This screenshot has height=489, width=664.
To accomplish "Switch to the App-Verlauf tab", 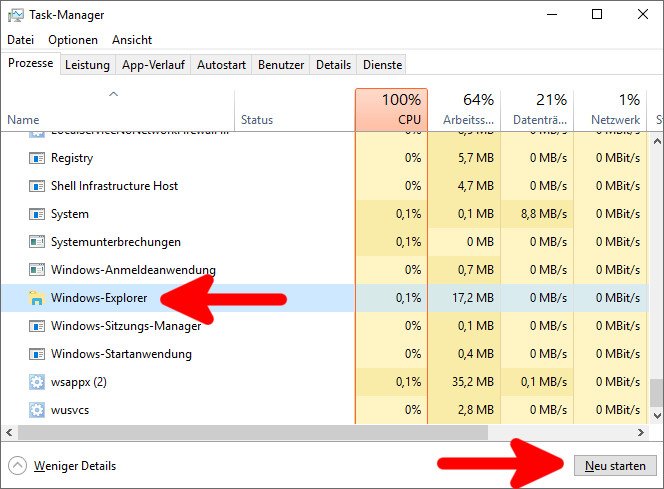I will coord(153,65).
